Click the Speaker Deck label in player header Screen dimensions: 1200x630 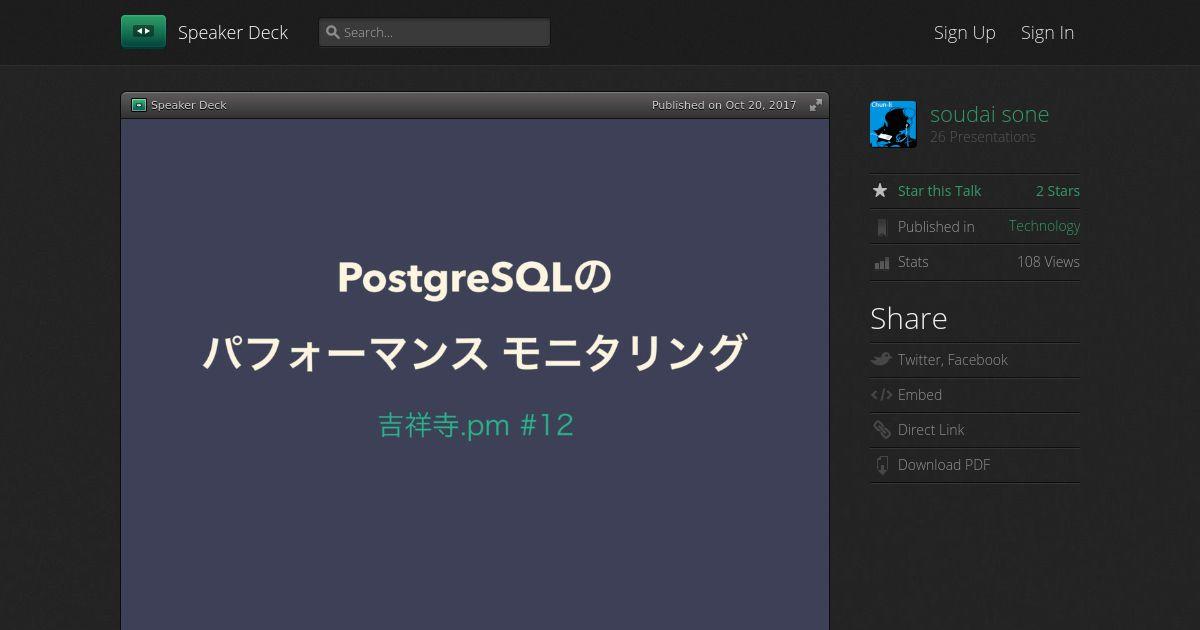click(x=189, y=105)
